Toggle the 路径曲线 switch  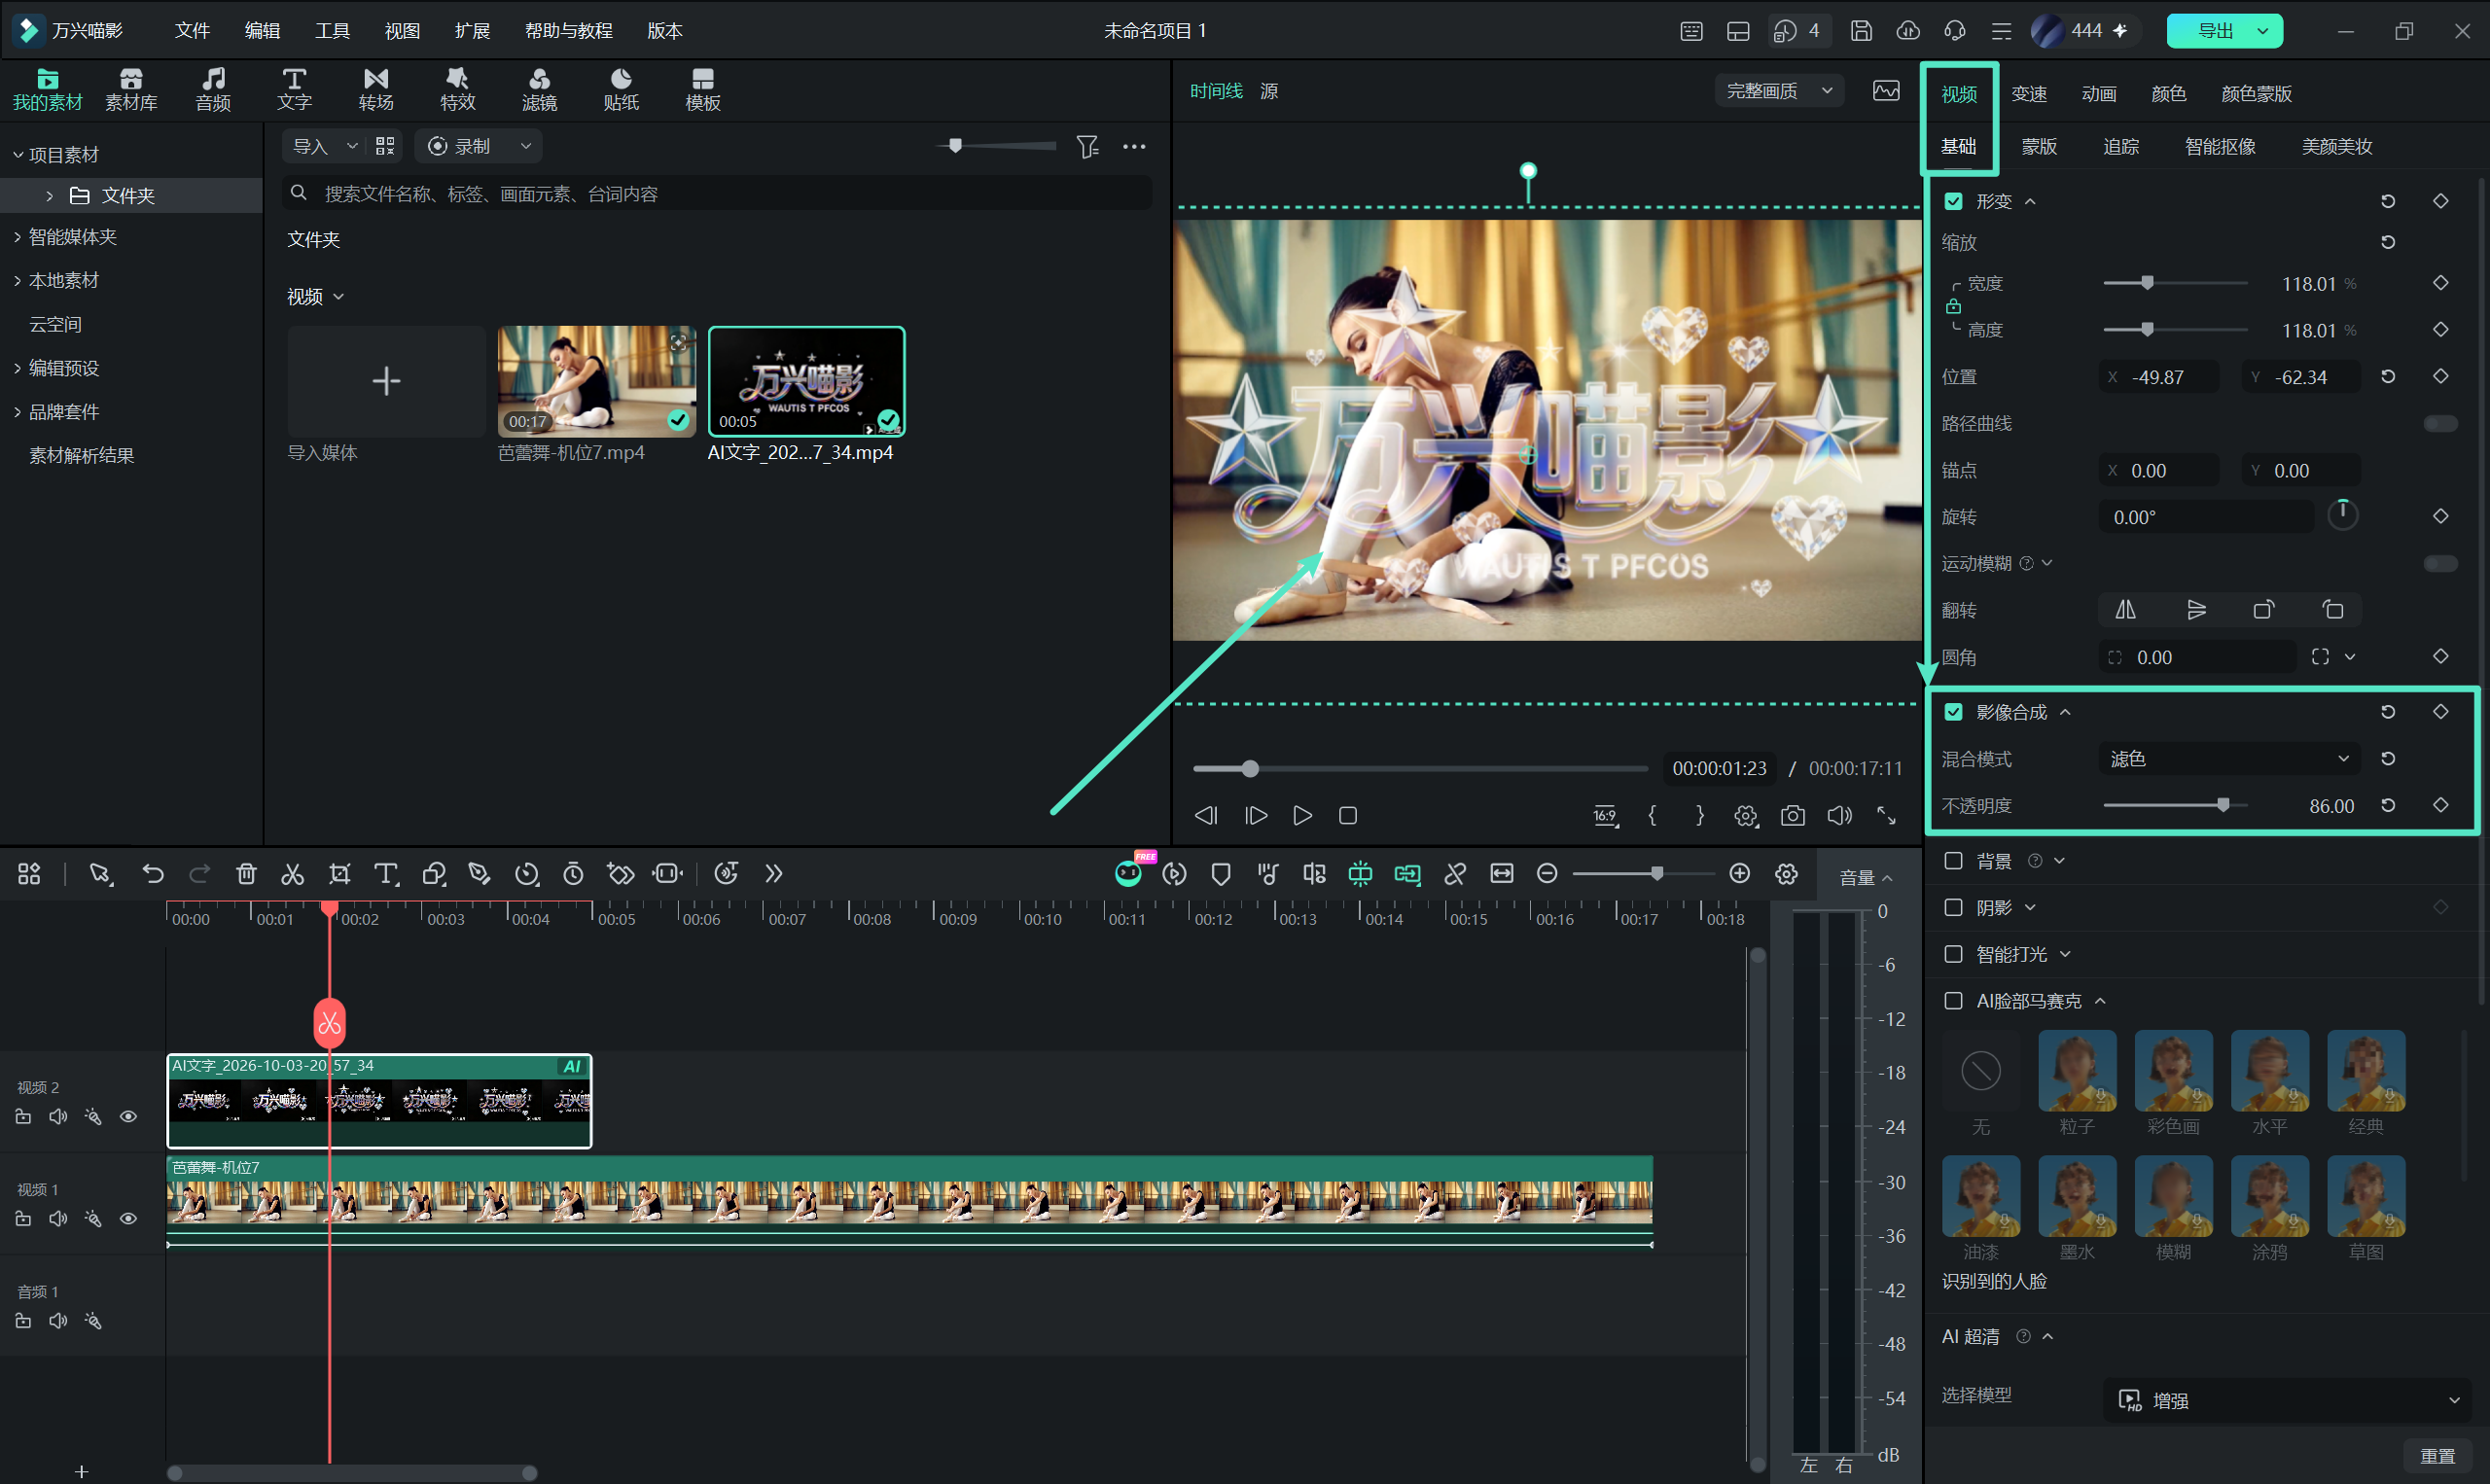click(2440, 423)
